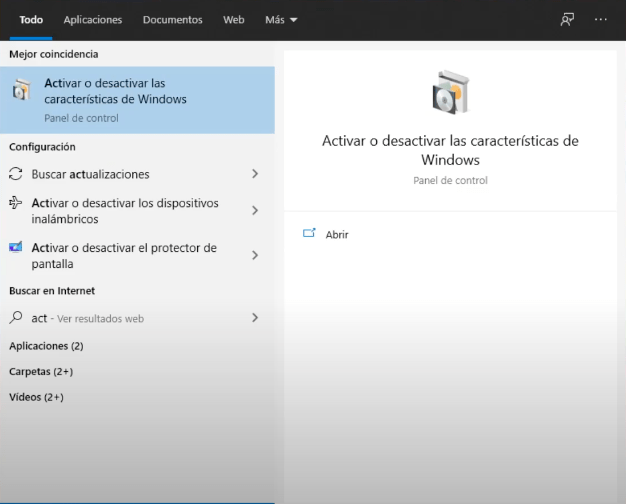Expand arrow for protector de pantalla result

(255, 256)
